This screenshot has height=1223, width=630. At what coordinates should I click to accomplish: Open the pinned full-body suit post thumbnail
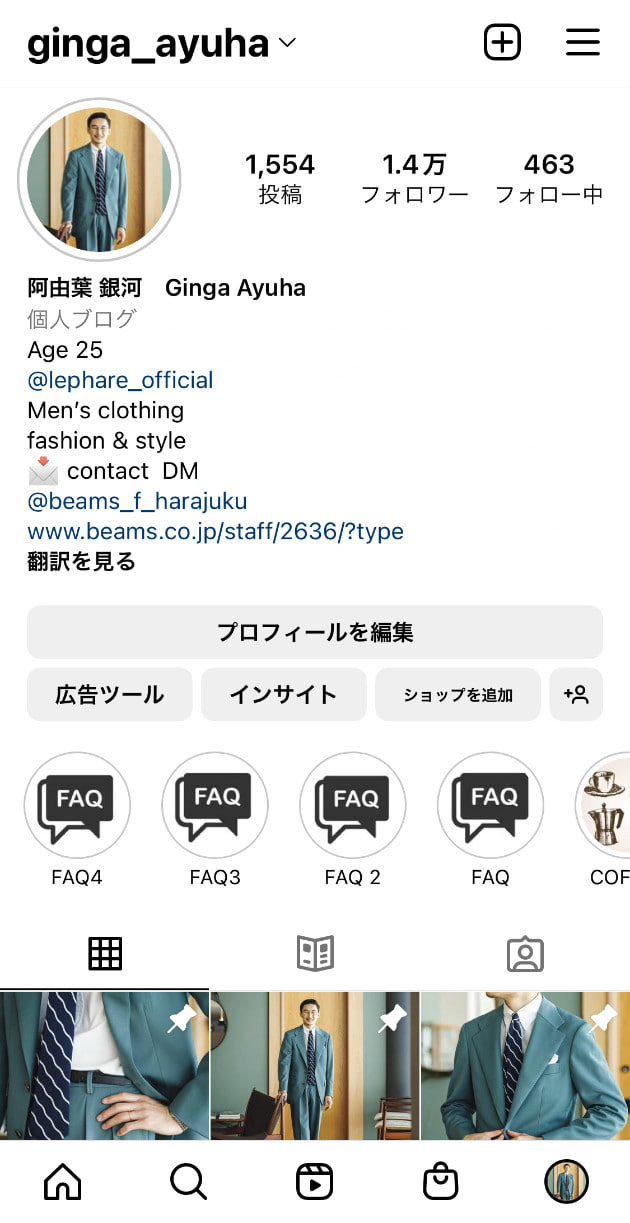[315, 1065]
